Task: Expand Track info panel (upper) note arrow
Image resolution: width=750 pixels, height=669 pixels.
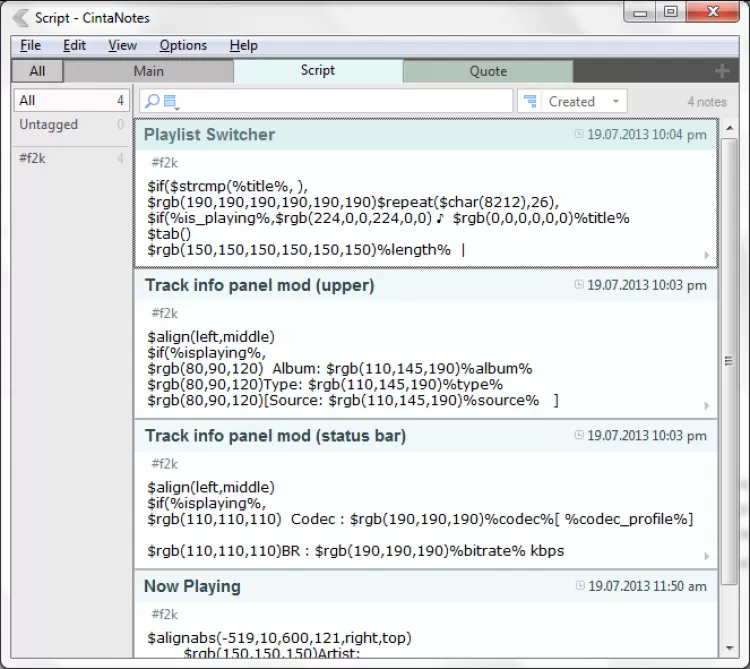Action: pos(706,406)
